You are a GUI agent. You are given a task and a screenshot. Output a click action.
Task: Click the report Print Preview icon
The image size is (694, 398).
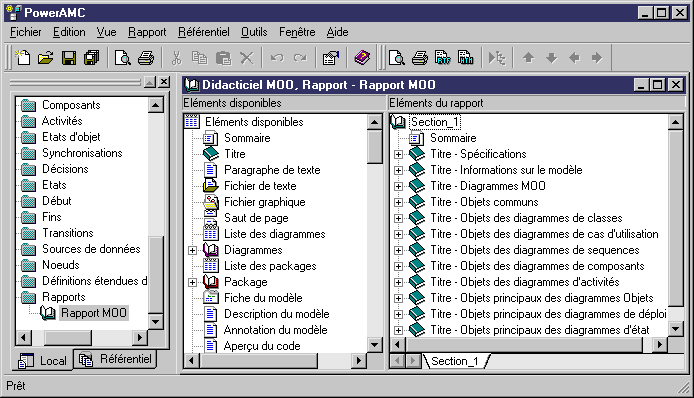point(397,58)
